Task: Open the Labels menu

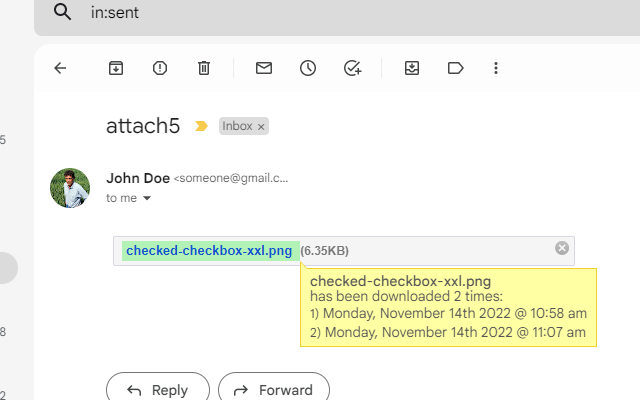Action: (x=456, y=68)
